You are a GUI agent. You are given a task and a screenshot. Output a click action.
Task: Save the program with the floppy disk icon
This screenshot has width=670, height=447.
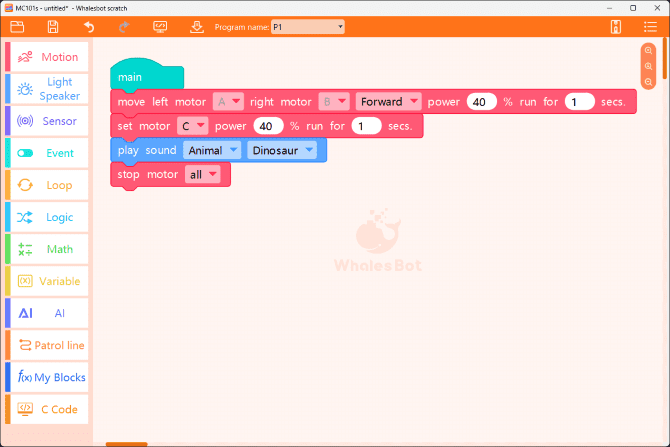tap(53, 27)
